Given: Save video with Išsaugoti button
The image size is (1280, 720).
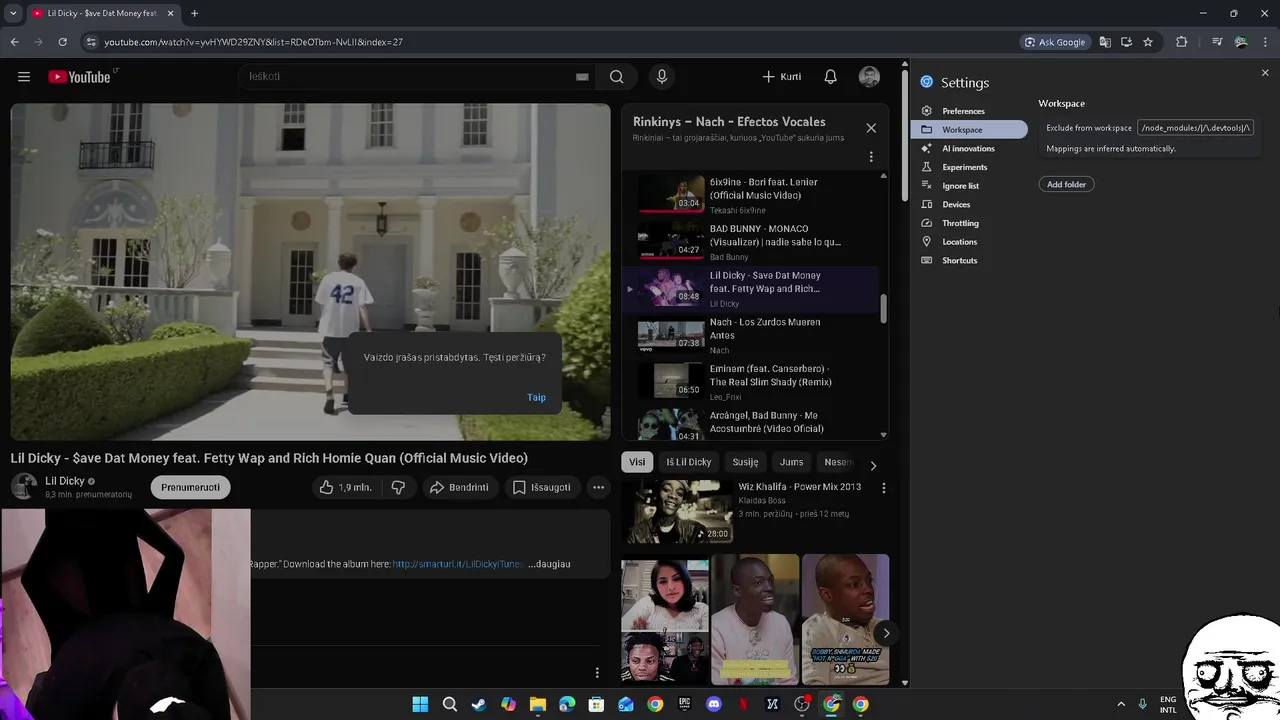Looking at the screenshot, I should click(x=541, y=487).
